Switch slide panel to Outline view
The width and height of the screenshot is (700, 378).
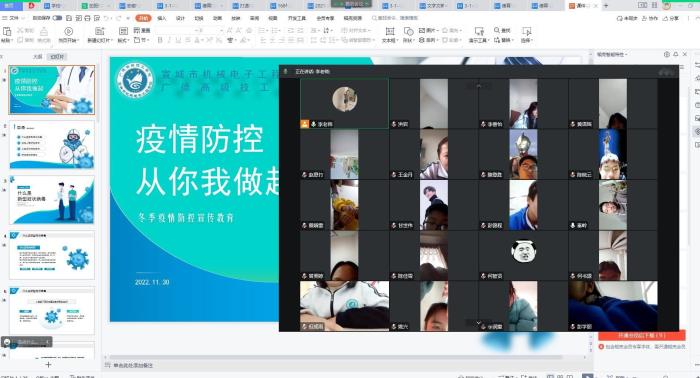(x=38, y=57)
